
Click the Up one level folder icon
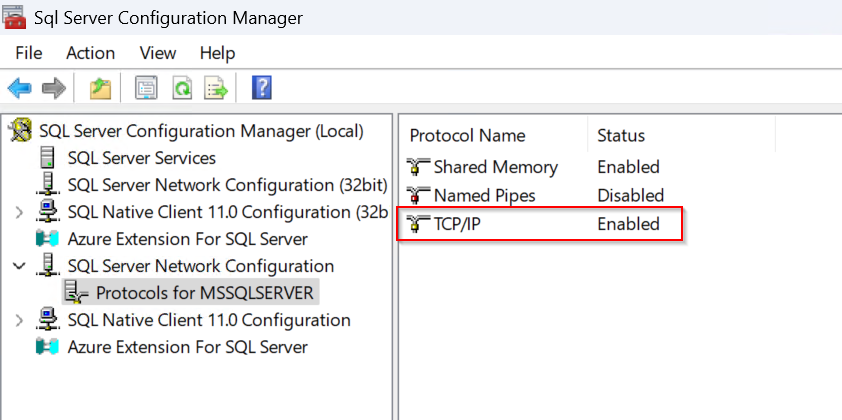pyautogui.click(x=100, y=89)
